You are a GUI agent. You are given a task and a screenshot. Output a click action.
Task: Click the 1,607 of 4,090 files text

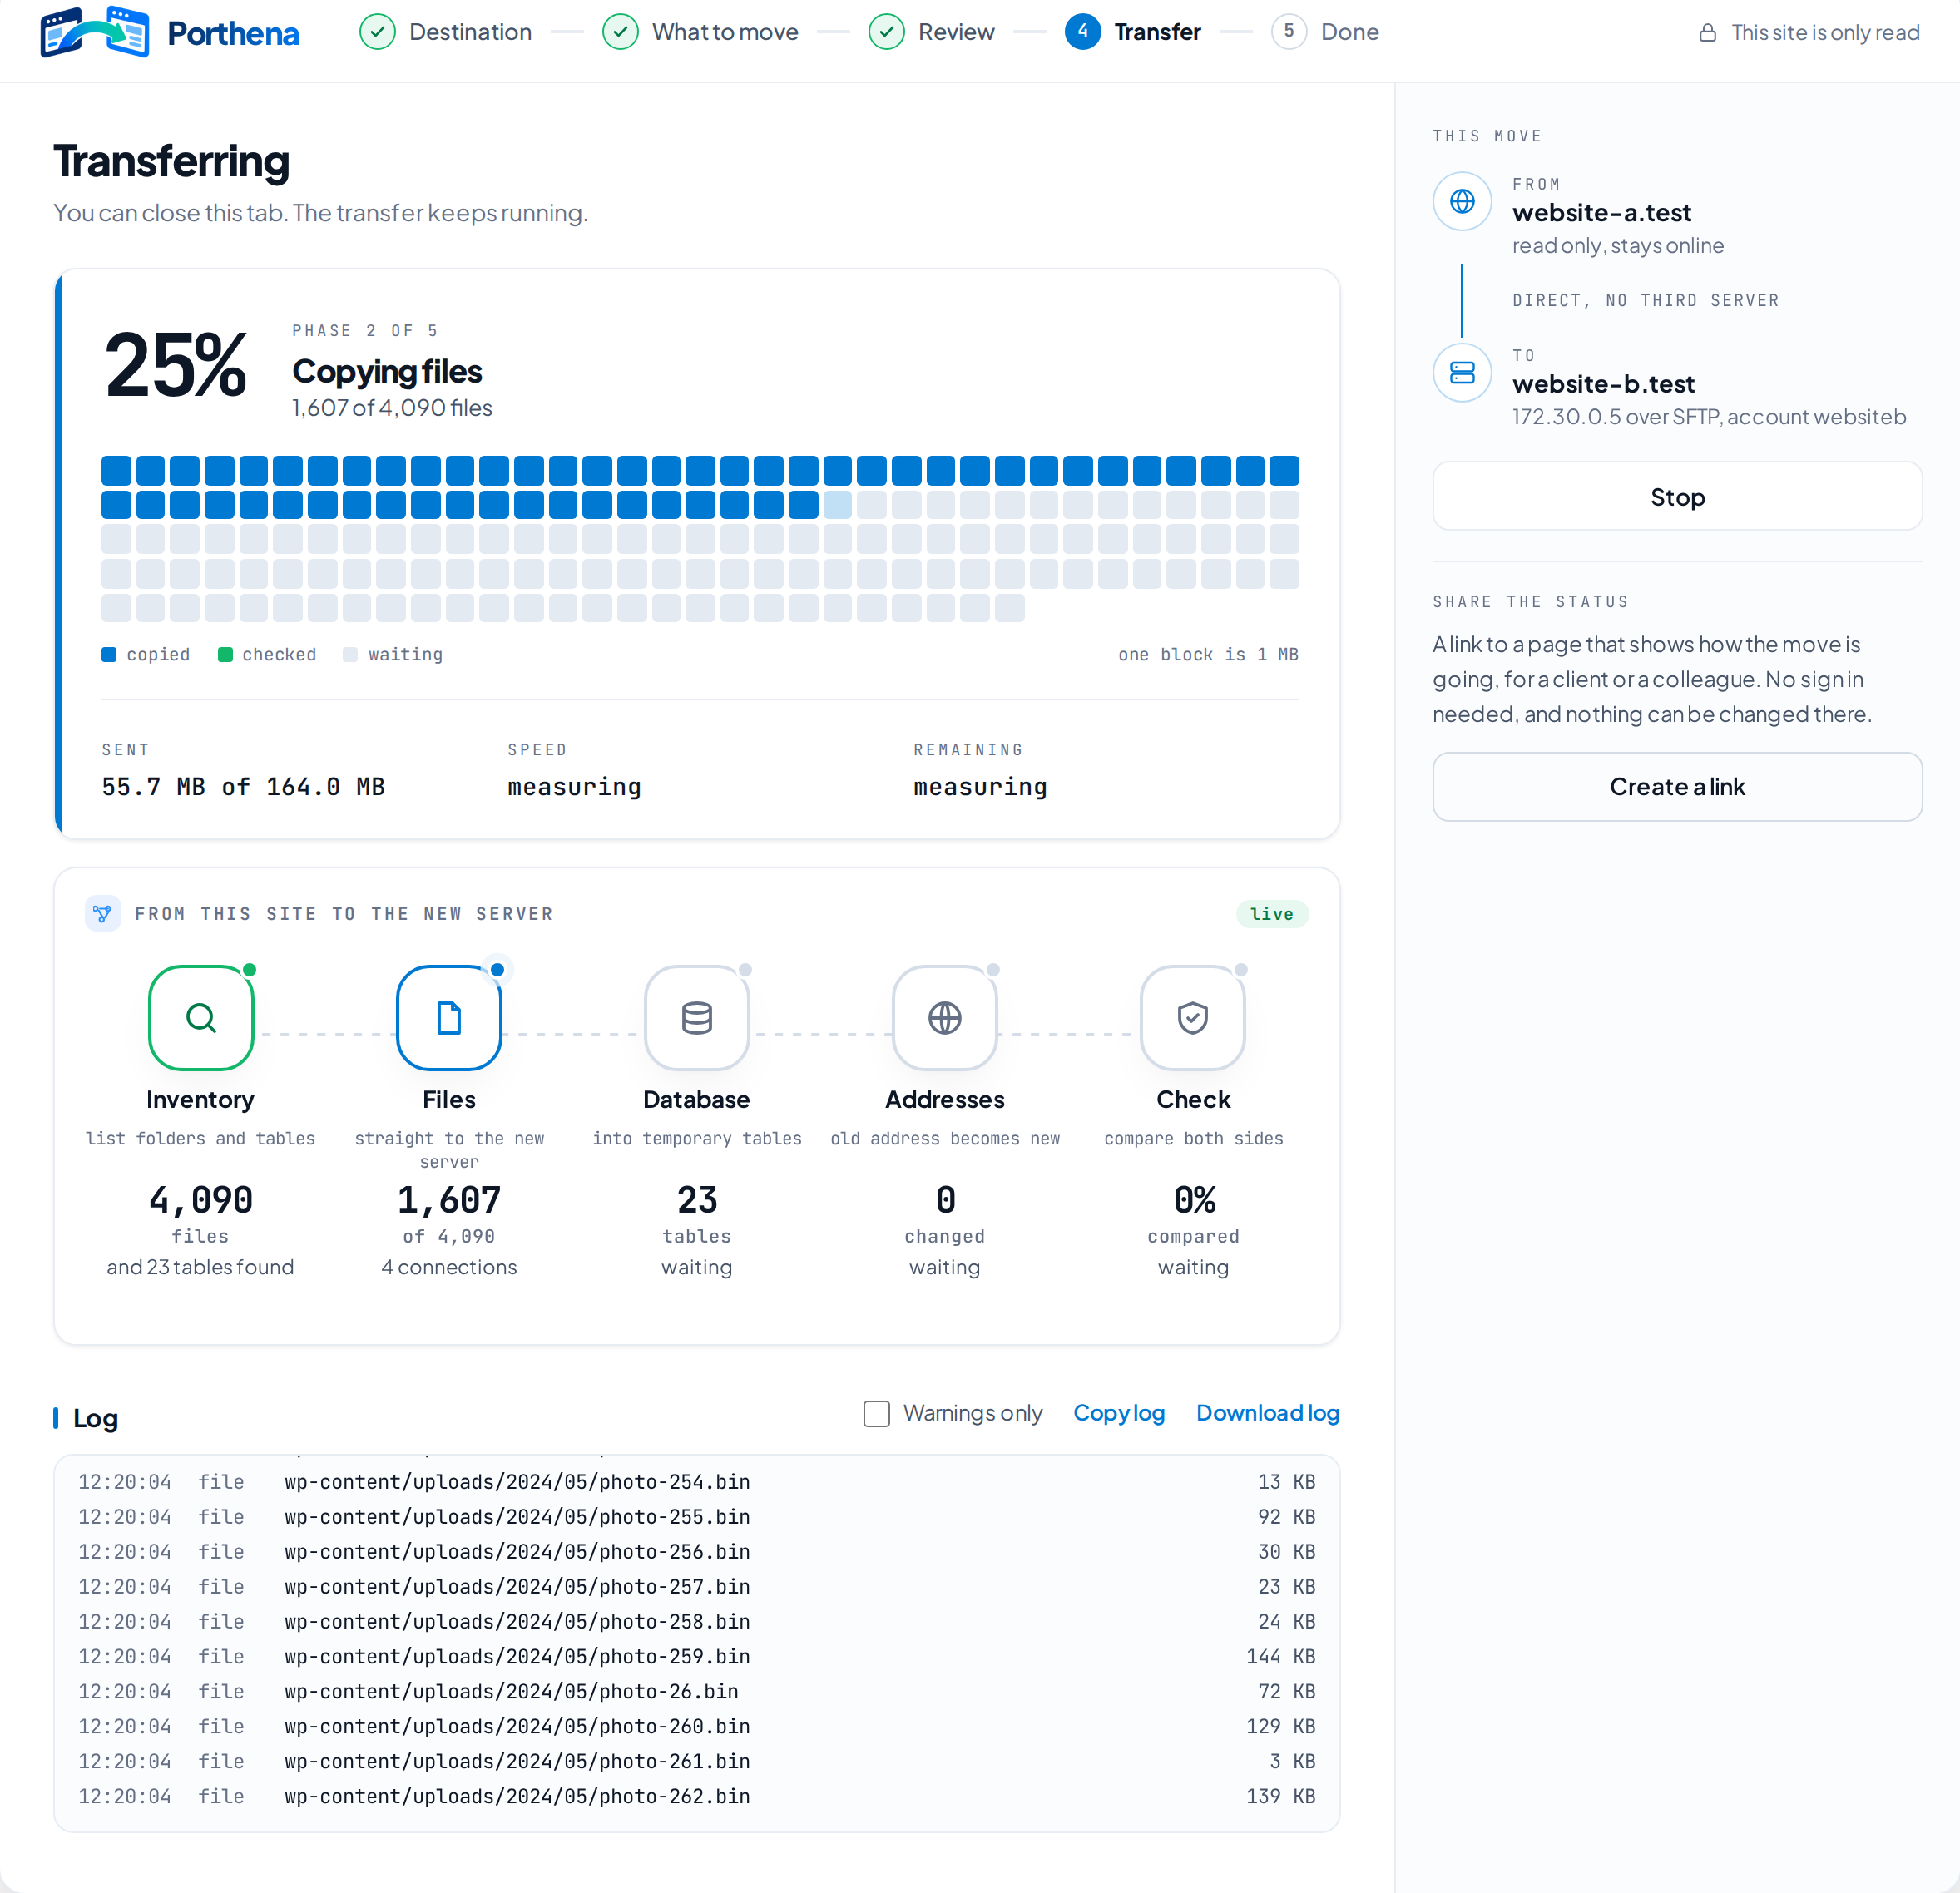392,407
